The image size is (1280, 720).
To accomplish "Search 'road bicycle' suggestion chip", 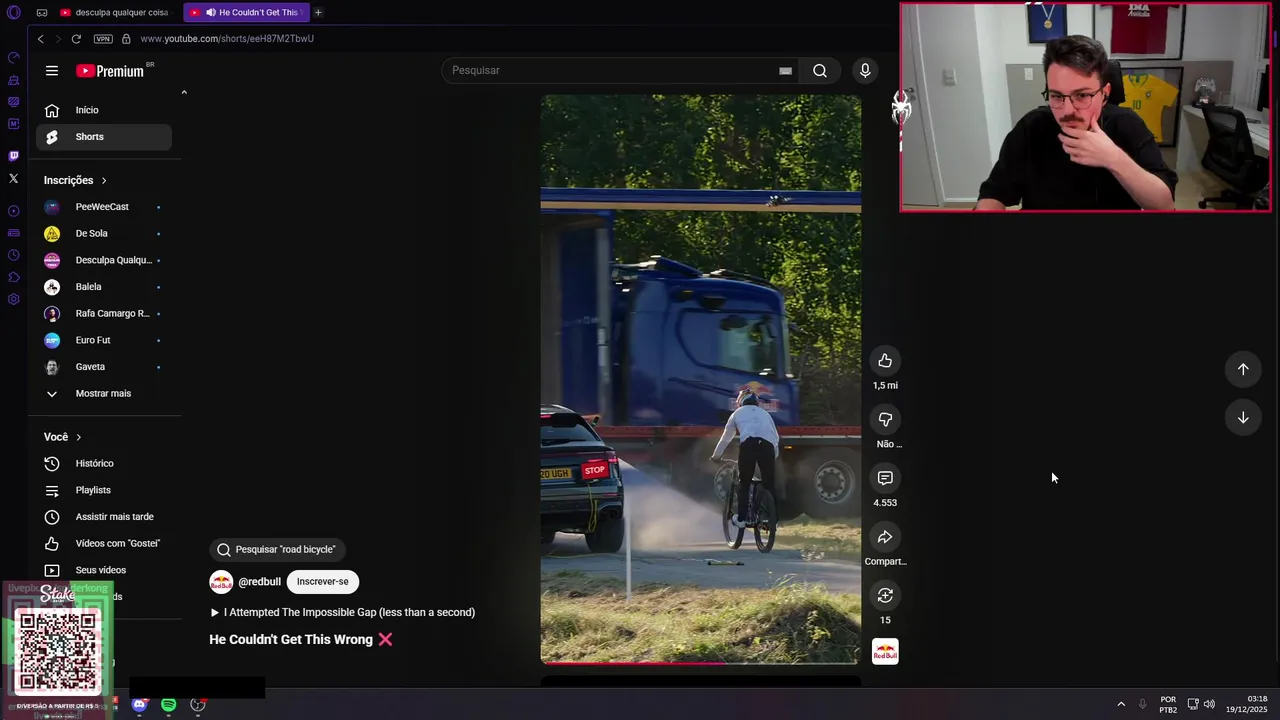I will pos(277,549).
